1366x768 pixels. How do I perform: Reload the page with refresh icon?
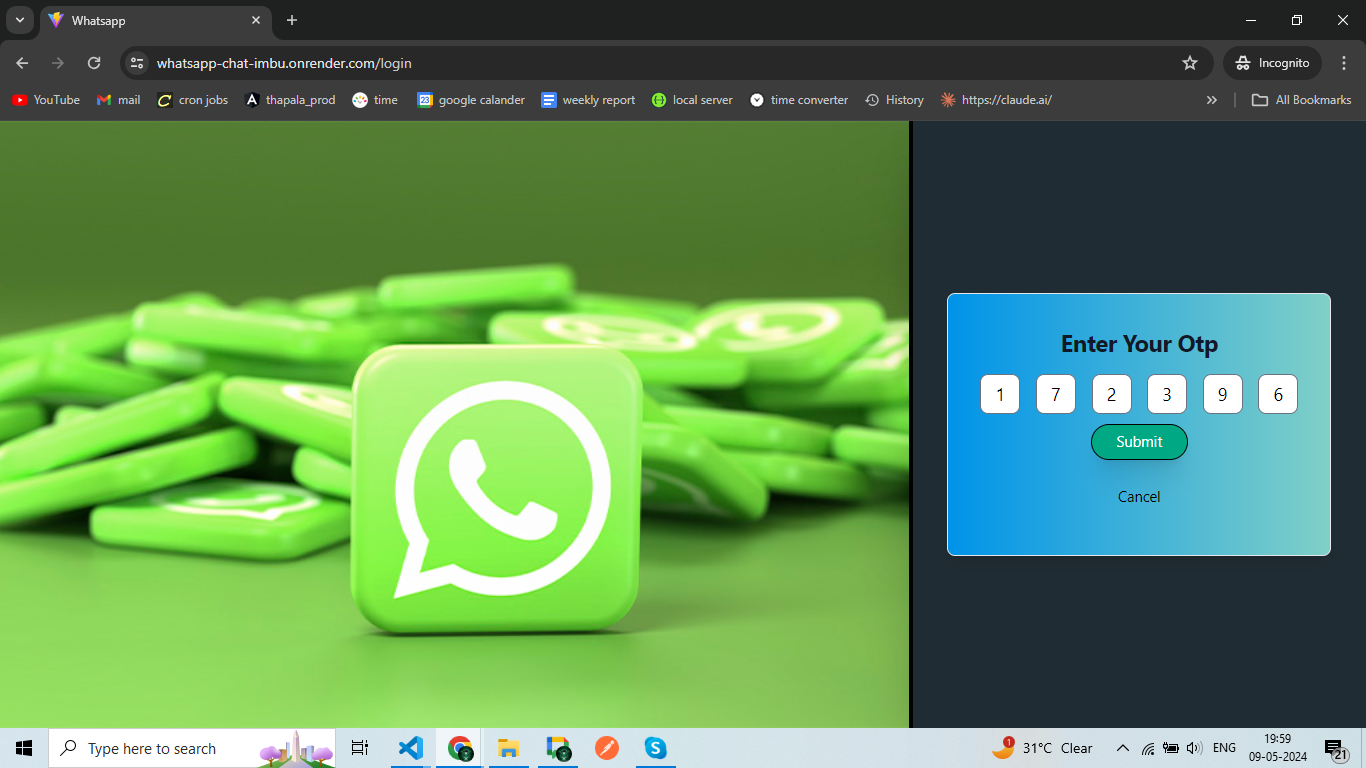pyautogui.click(x=94, y=63)
